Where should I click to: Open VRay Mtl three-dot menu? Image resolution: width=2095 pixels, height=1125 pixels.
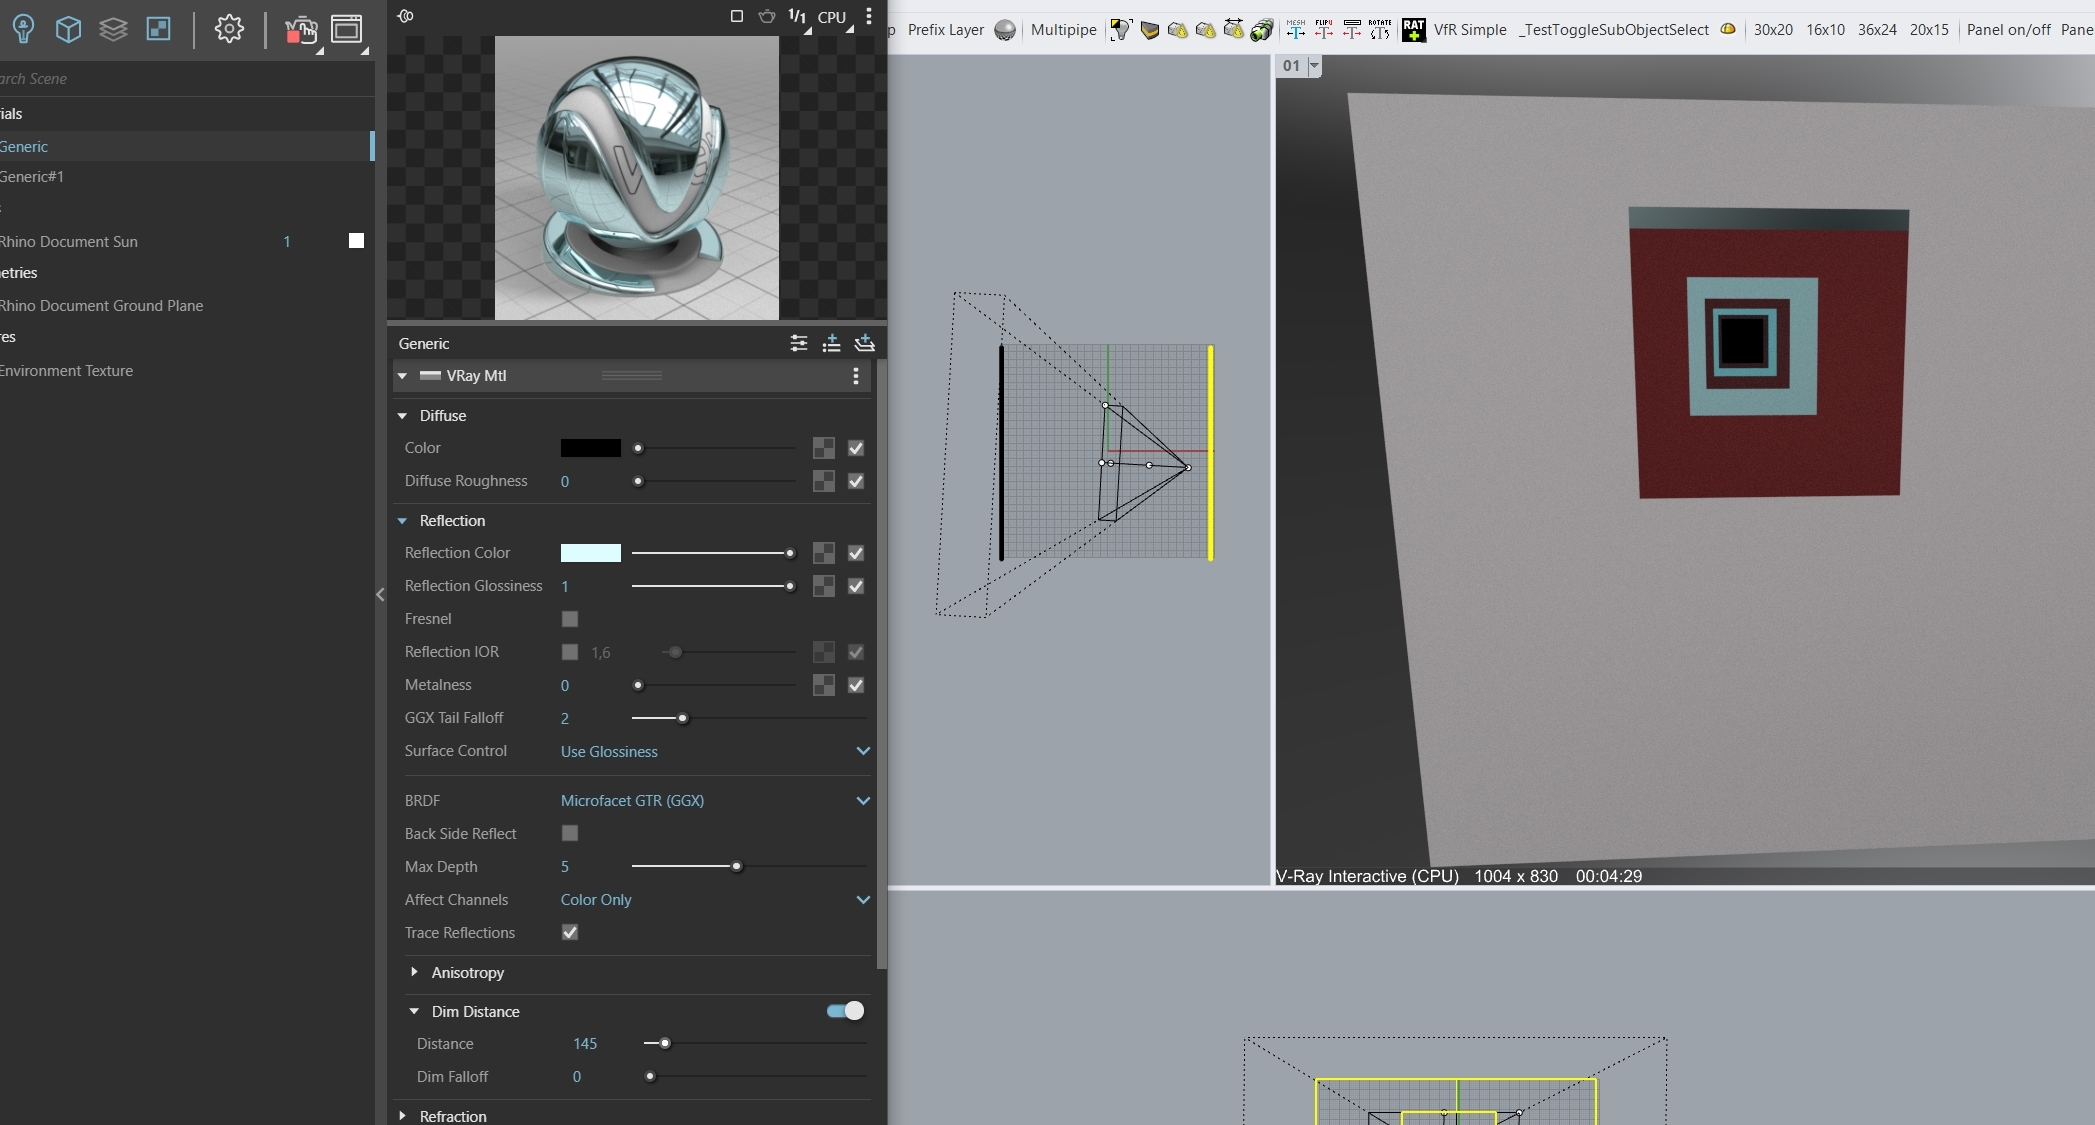pyautogui.click(x=855, y=375)
